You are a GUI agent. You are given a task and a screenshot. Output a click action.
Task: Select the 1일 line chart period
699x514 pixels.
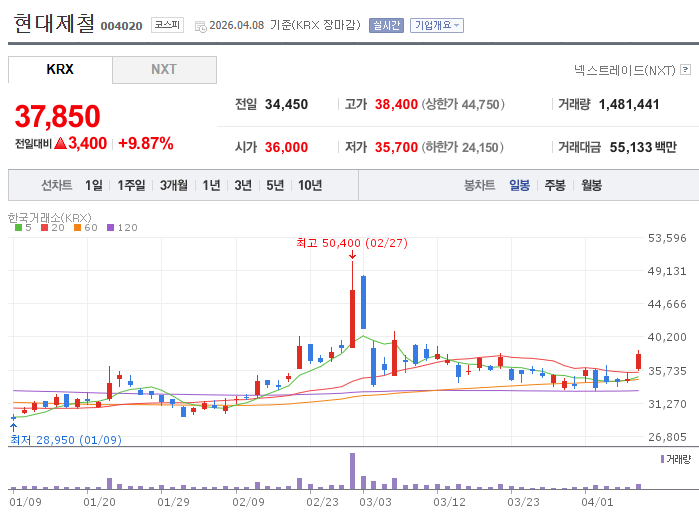pos(94,185)
